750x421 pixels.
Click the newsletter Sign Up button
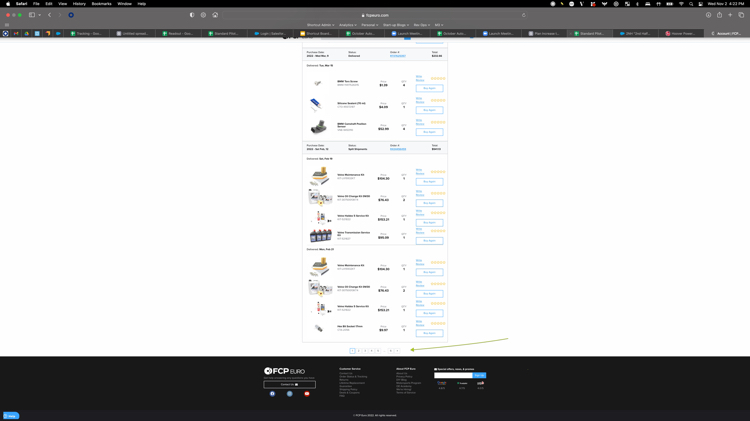(x=479, y=375)
